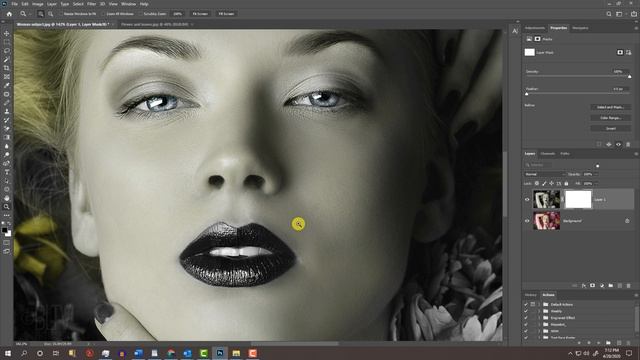Open the Normal blend mode dropdown
640x360 pixels.
(544, 174)
